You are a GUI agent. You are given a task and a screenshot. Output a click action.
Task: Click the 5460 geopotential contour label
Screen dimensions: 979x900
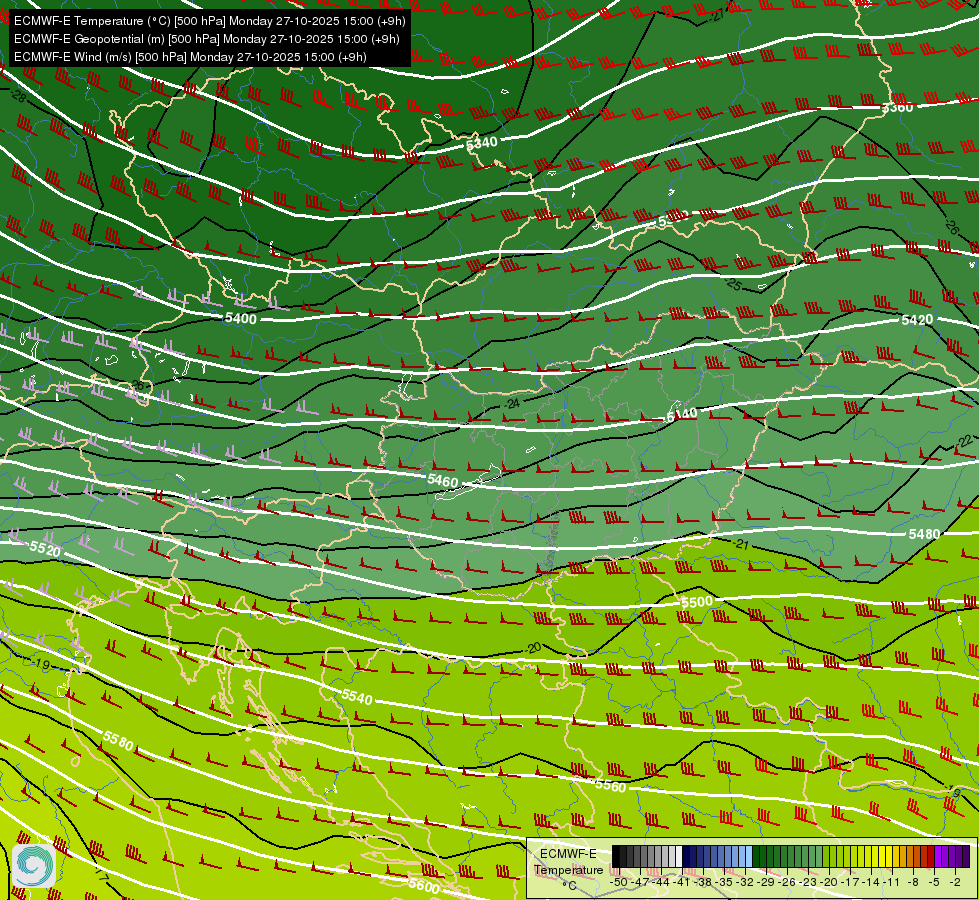[x=443, y=480]
